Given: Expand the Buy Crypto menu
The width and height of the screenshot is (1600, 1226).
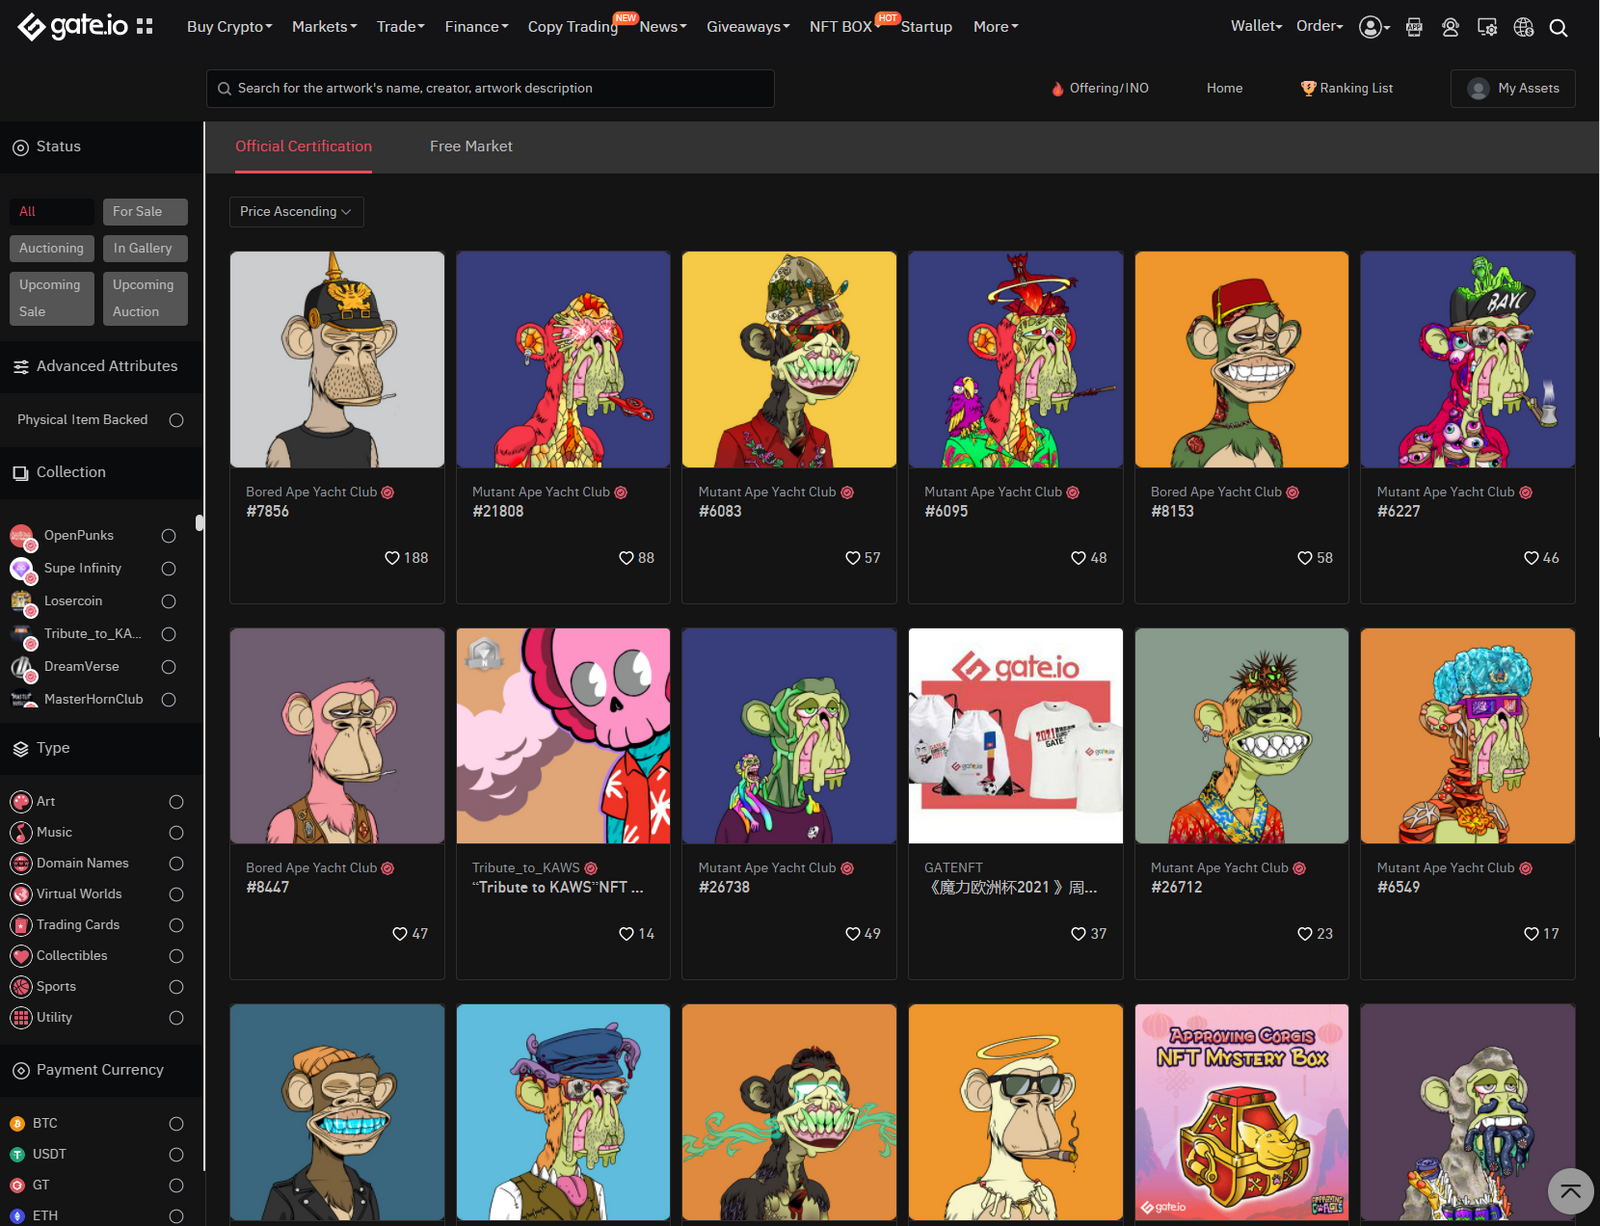Looking at the screenshot, I should (229, 27).
